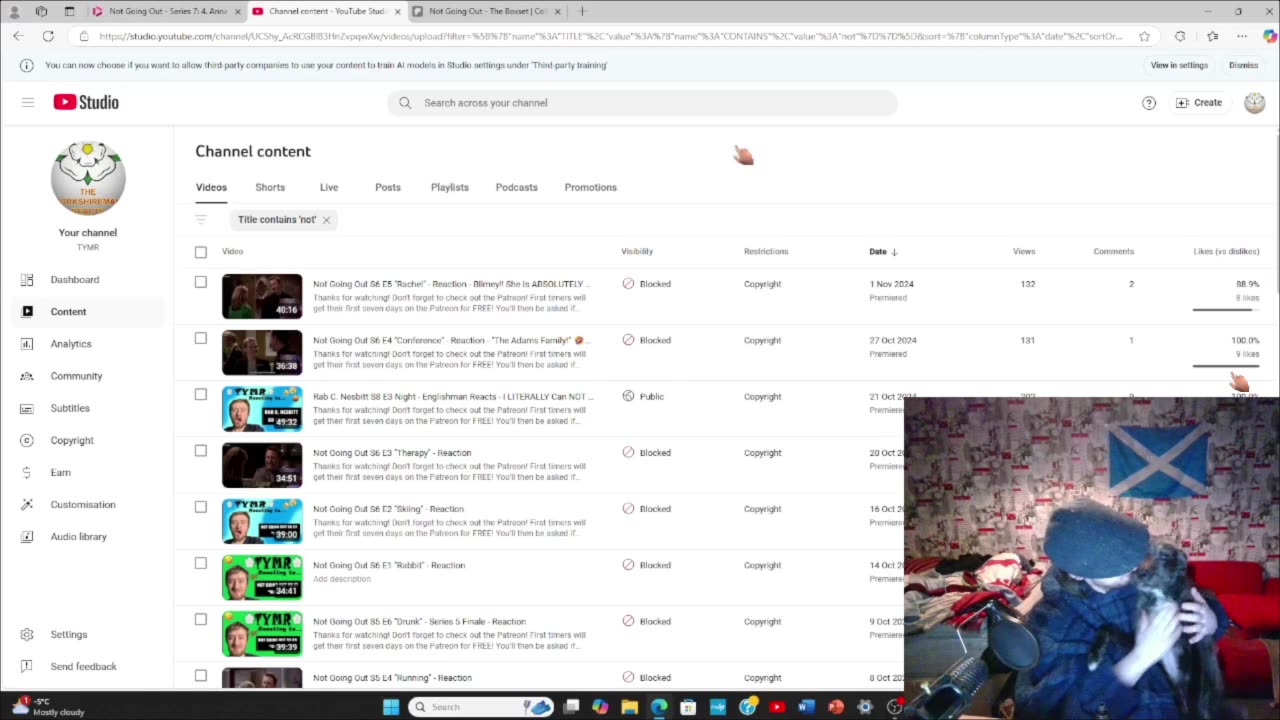The image size is (1280, 720).
Task: Click the Views column header
Action: click(x=1024, y=252)
